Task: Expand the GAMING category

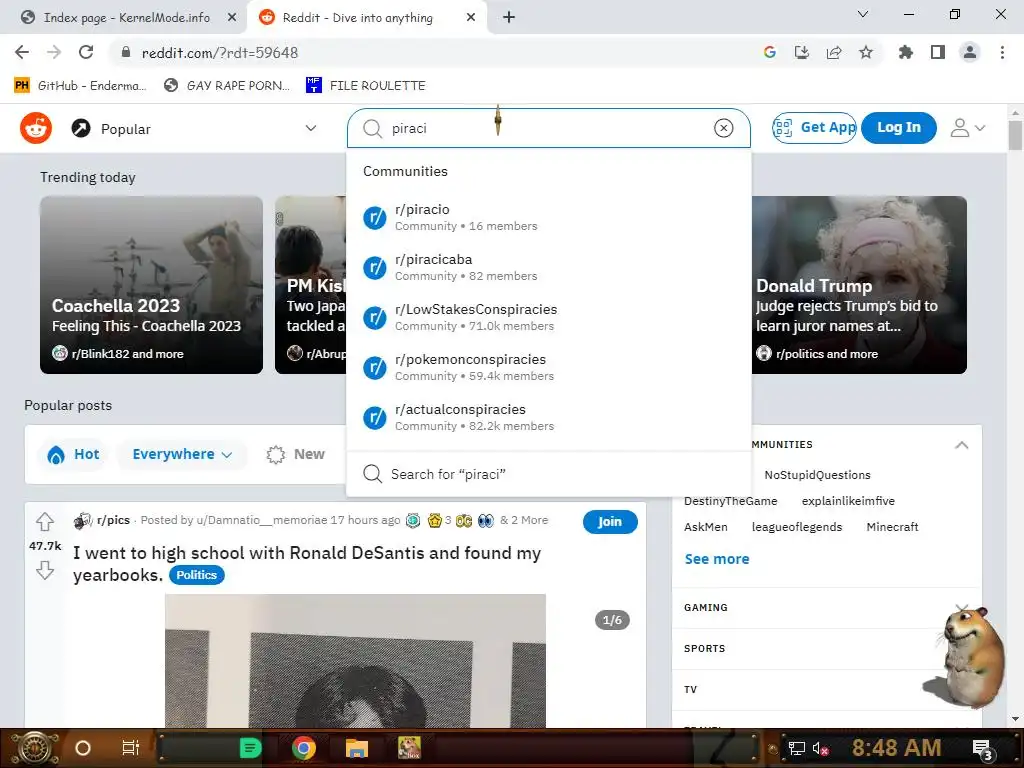Action: pos(827,608)
